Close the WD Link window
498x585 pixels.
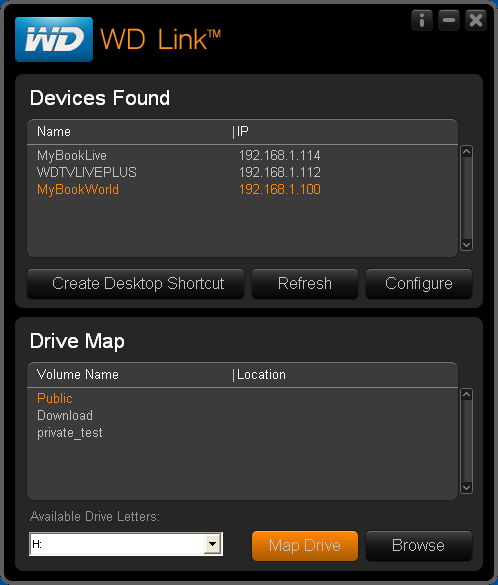click(x=476, y=20)
